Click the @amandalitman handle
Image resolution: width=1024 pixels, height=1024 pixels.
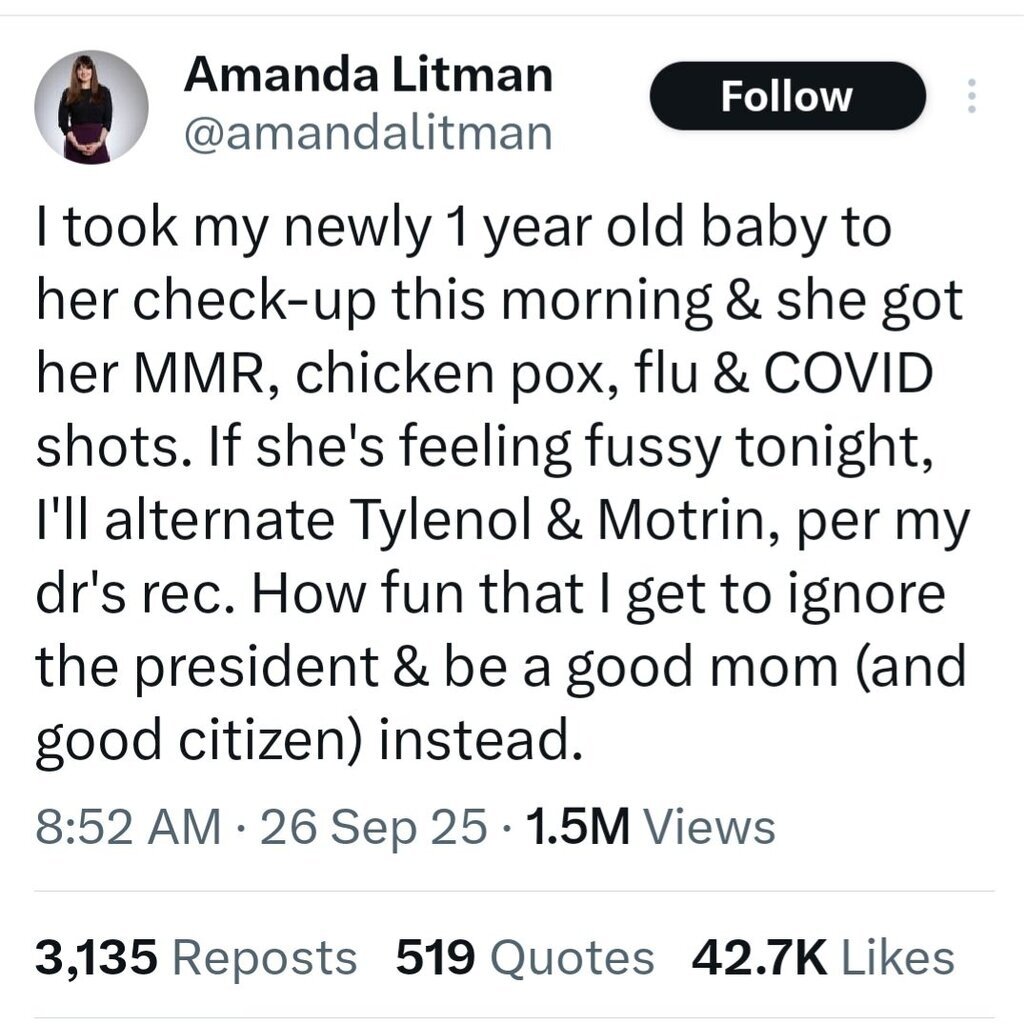pyautogui.click(x=367, y=132)
